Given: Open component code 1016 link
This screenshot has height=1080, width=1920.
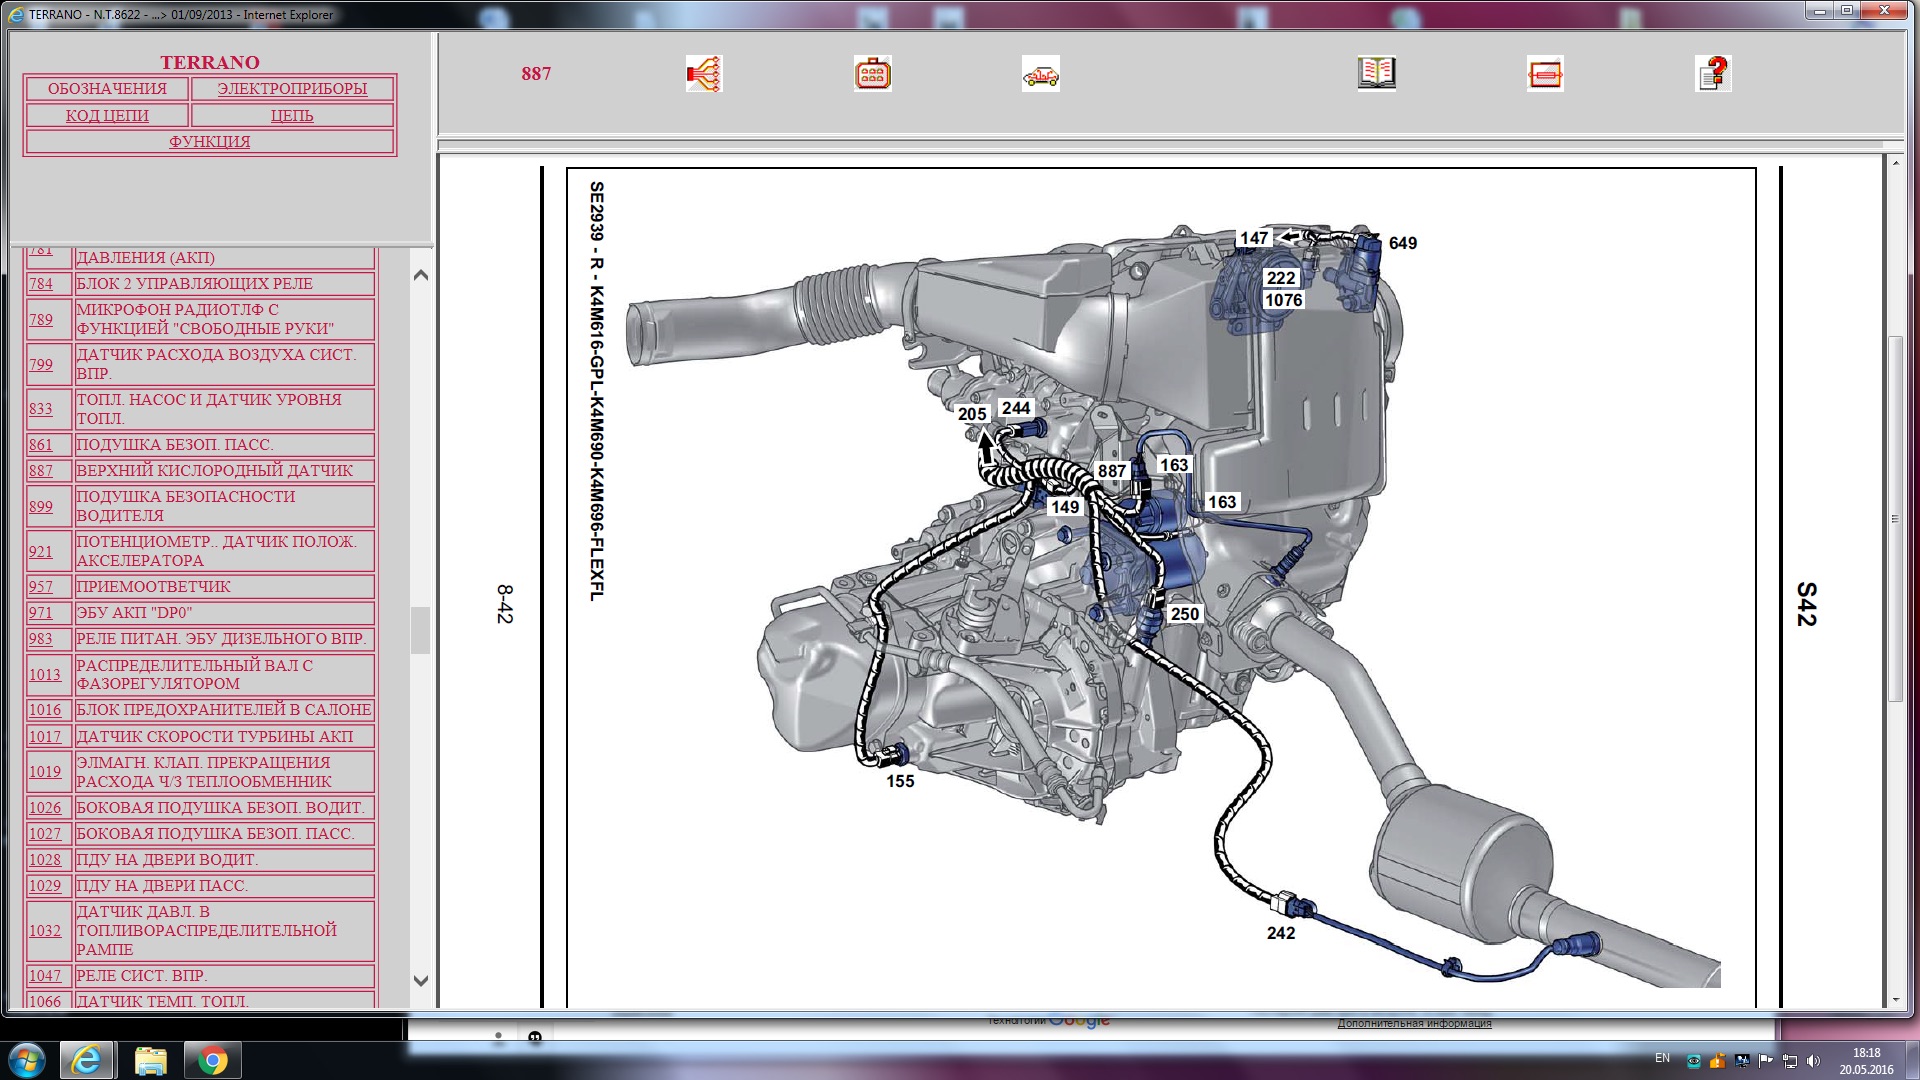Looking at the screenshot, I should [x=45, y=710].
